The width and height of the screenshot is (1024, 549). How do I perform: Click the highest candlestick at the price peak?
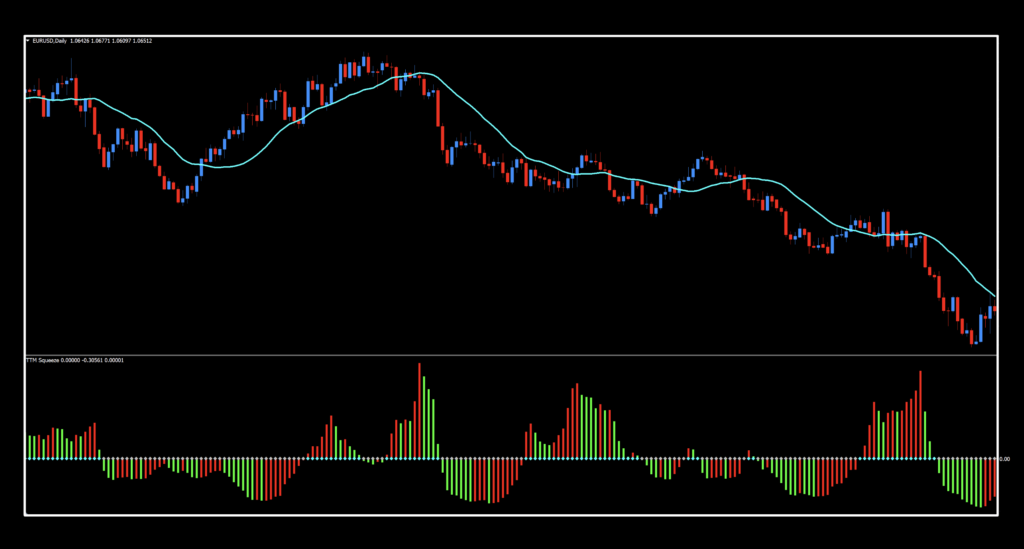[364, 63]
